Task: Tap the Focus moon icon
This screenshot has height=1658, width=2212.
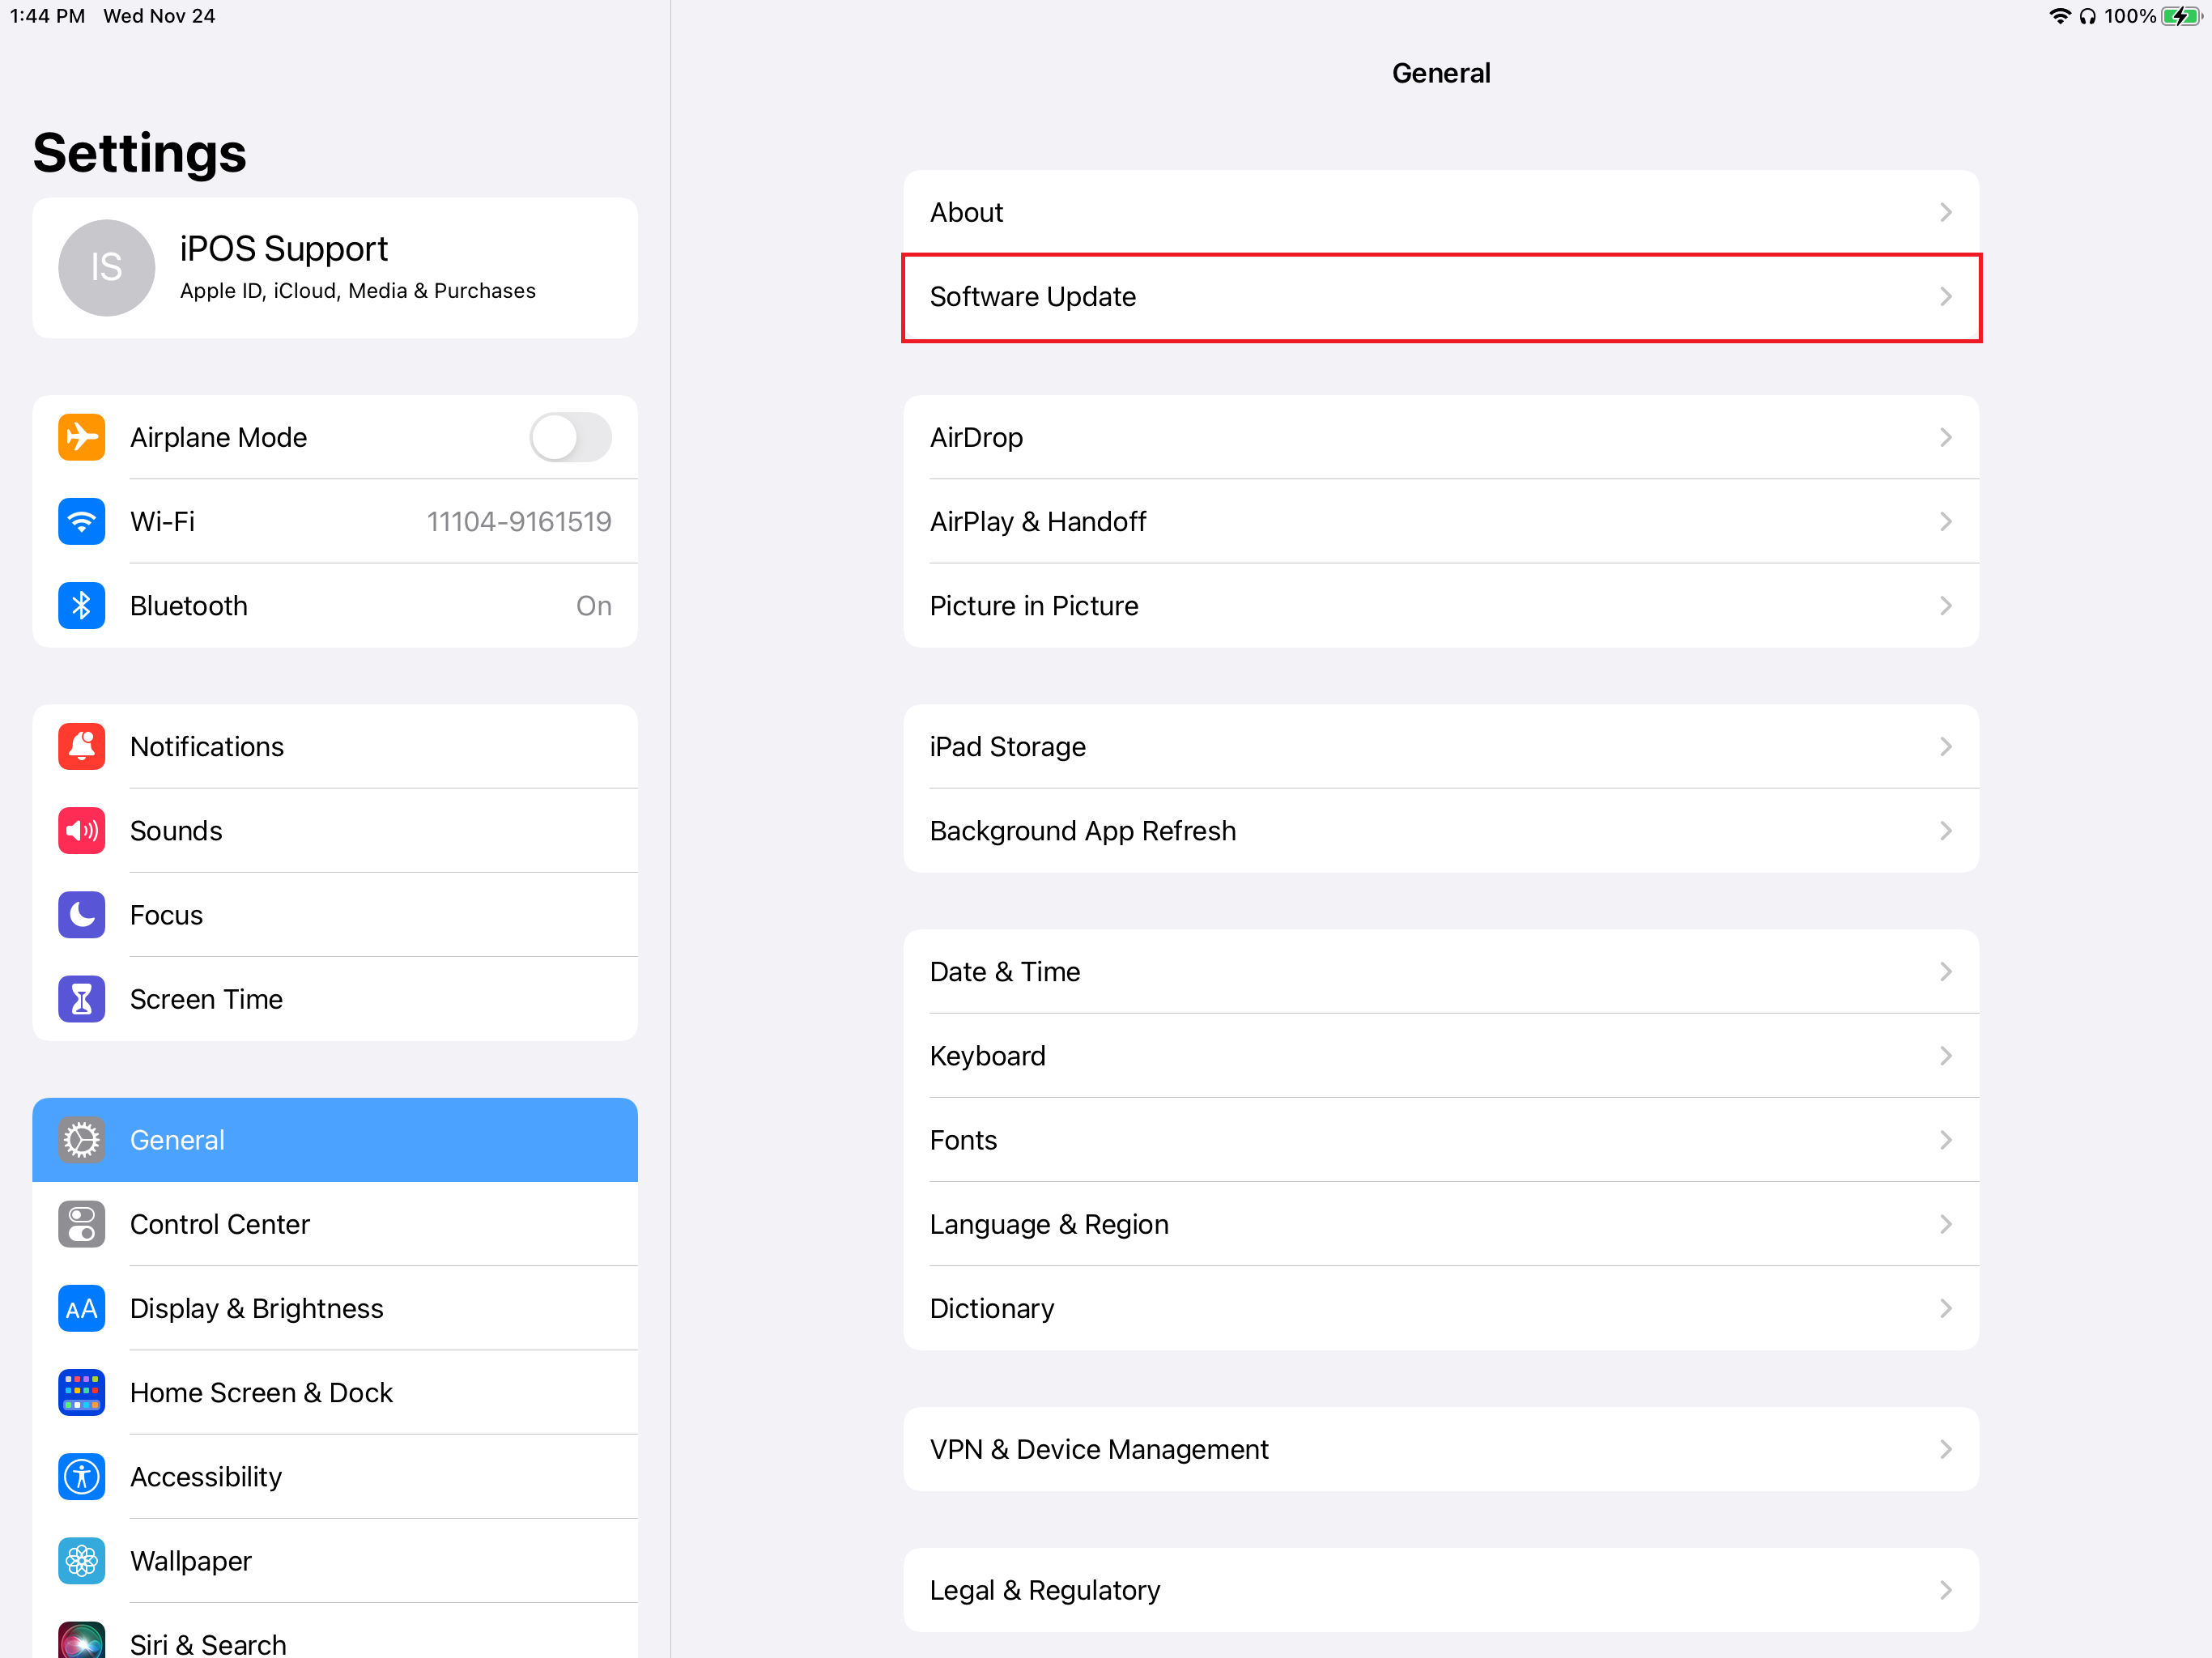Action: pos(82,914)
